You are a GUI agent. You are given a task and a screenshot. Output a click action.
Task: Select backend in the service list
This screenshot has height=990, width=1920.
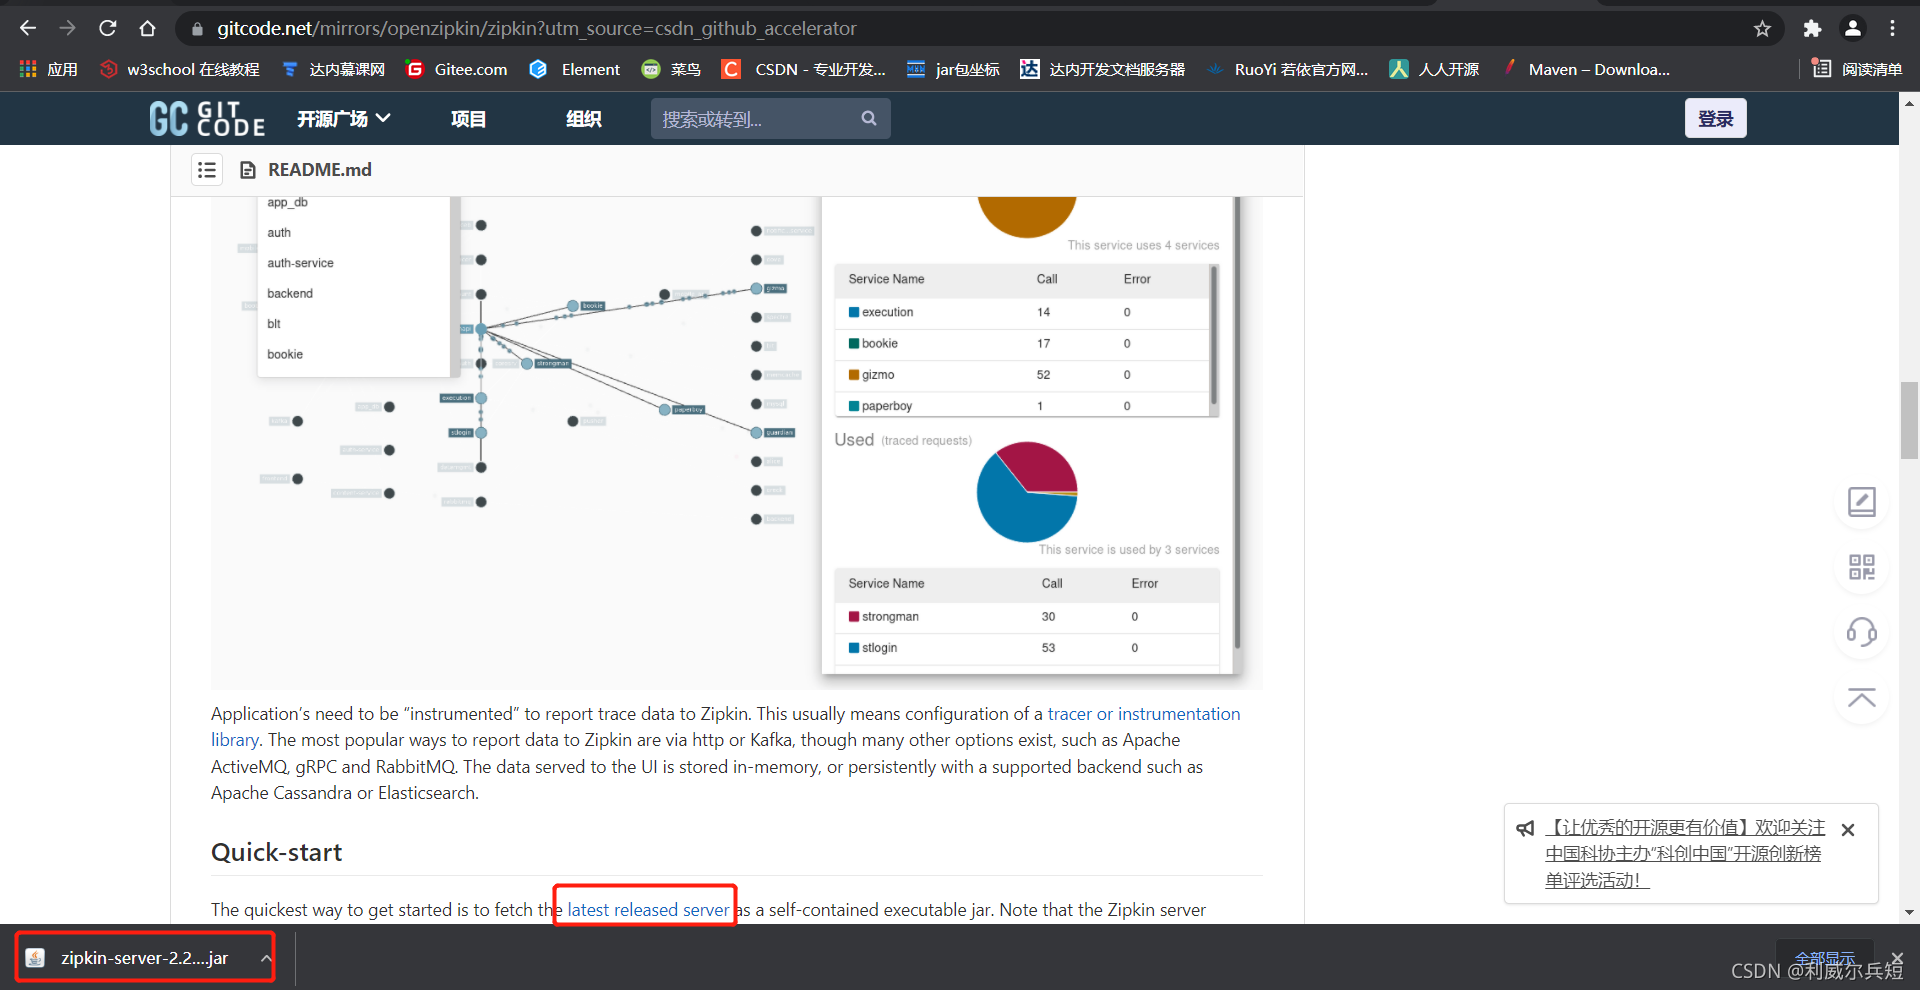pyautogui.click(x=290, y=293)
